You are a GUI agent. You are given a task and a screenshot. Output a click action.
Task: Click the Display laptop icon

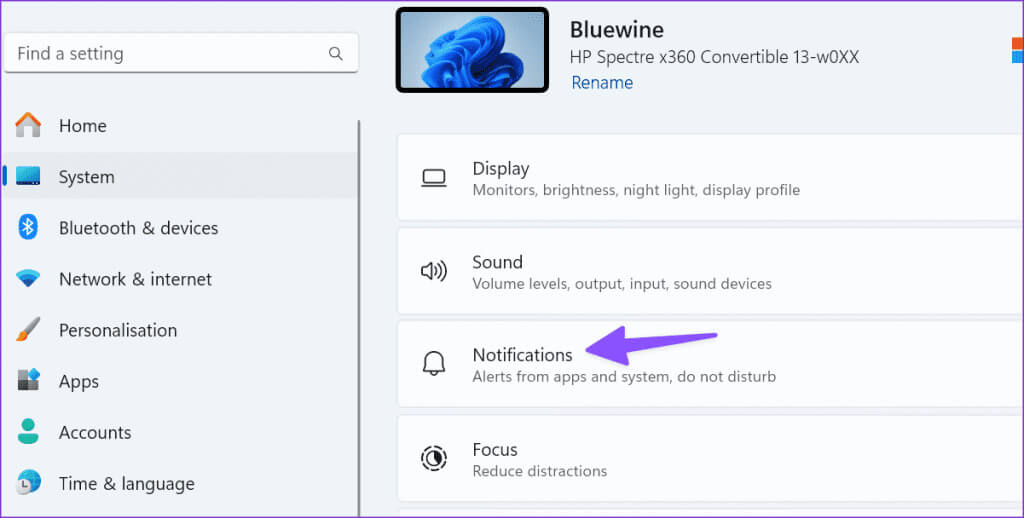pos(434,178)
